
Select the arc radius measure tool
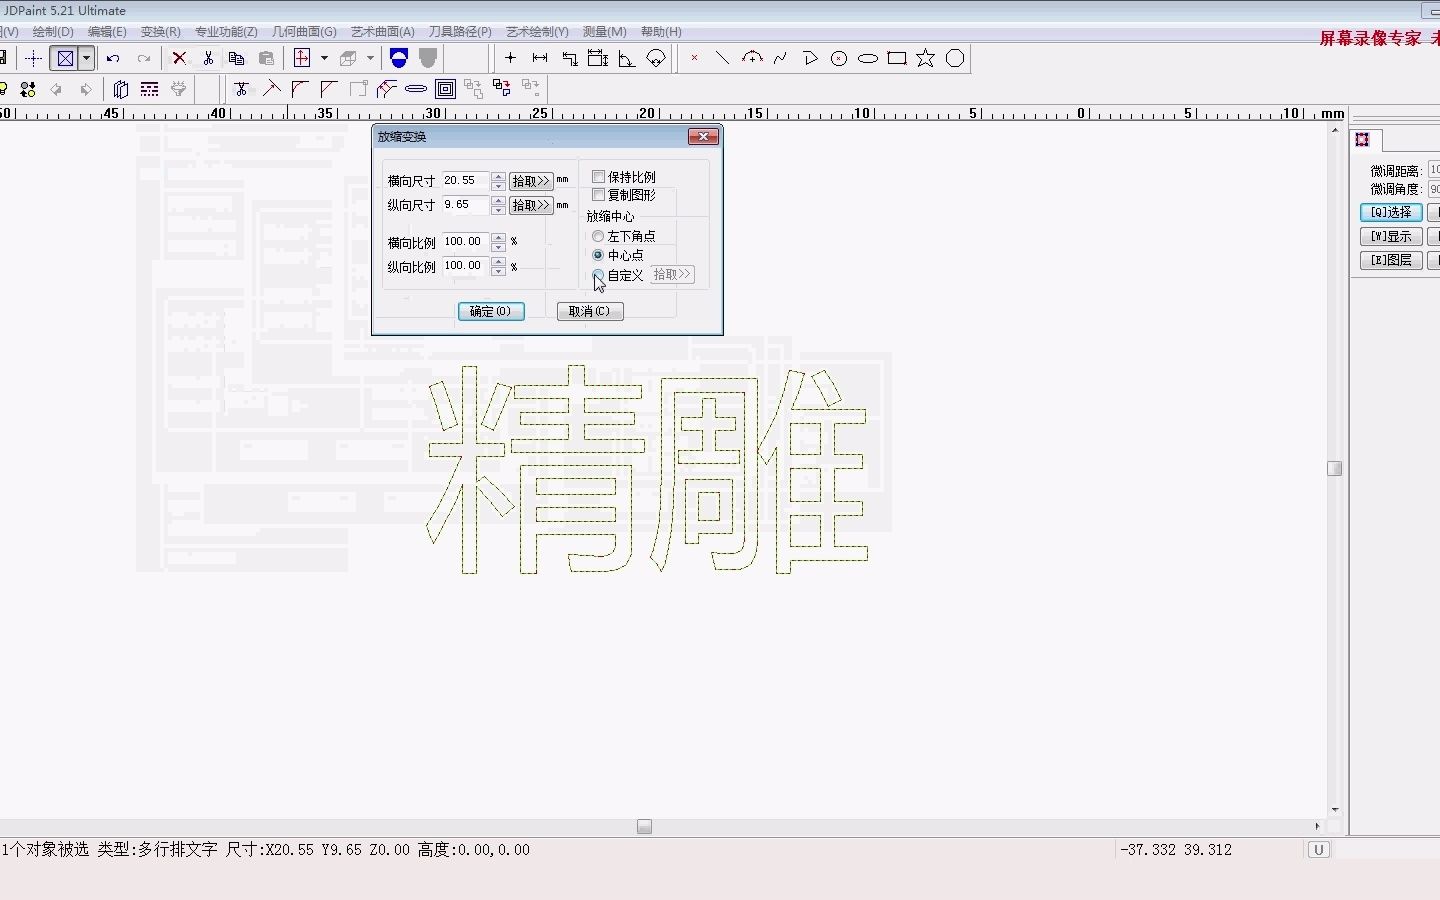pyautogui.click(x=656, y=58)
